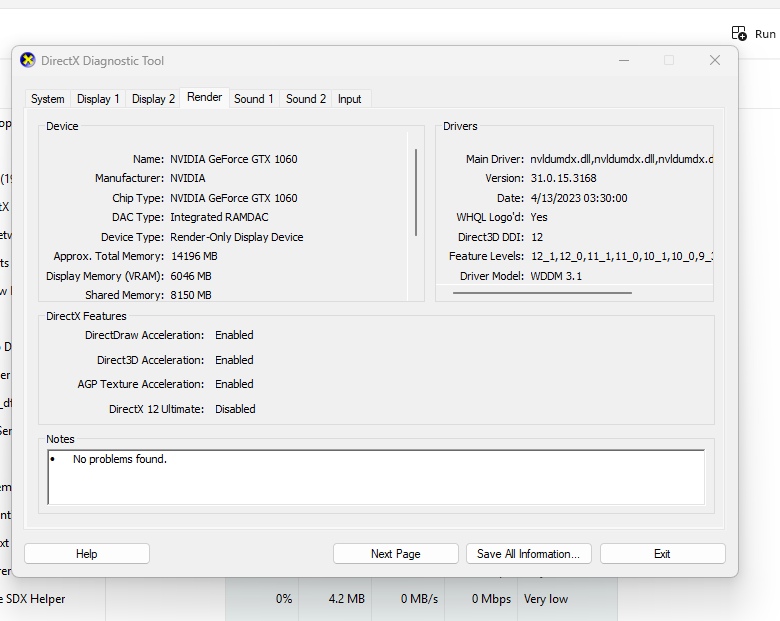Click the Run new task icon
This screenshot has height=621, width=780.
click(x=739, y=33)
